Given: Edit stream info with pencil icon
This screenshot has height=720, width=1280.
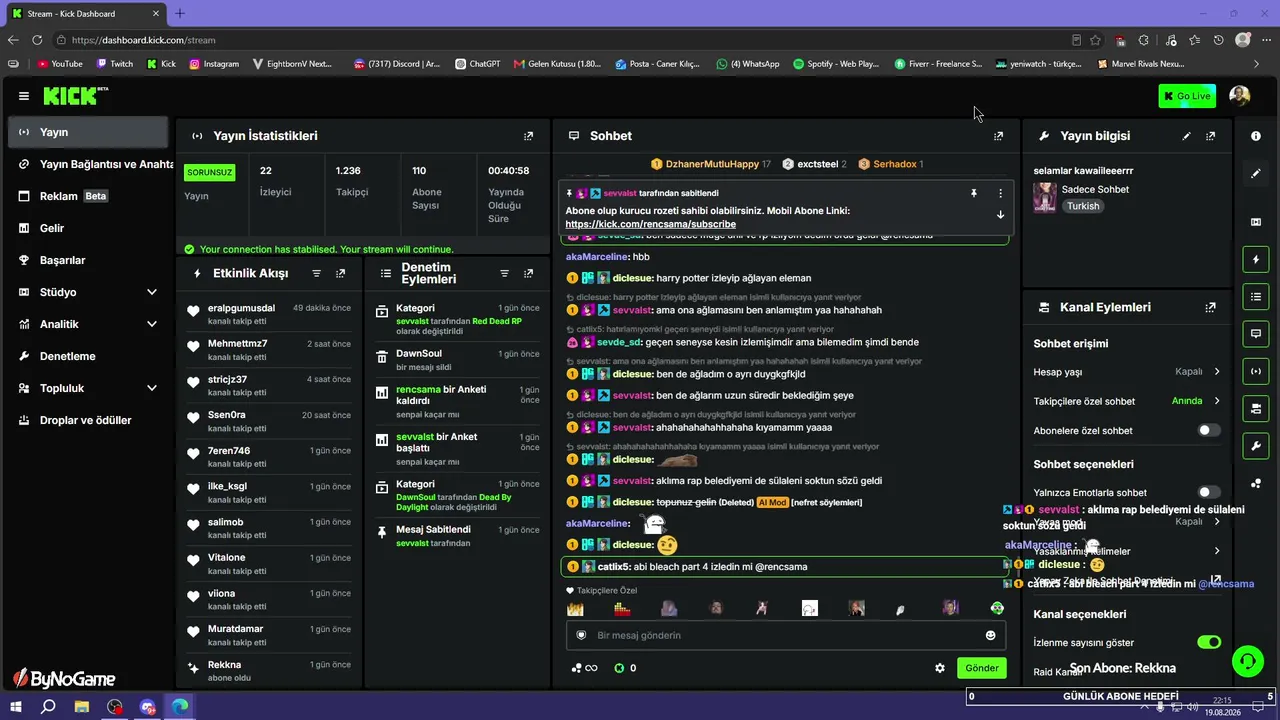Looking at the screenshot, I should 1187,136.
